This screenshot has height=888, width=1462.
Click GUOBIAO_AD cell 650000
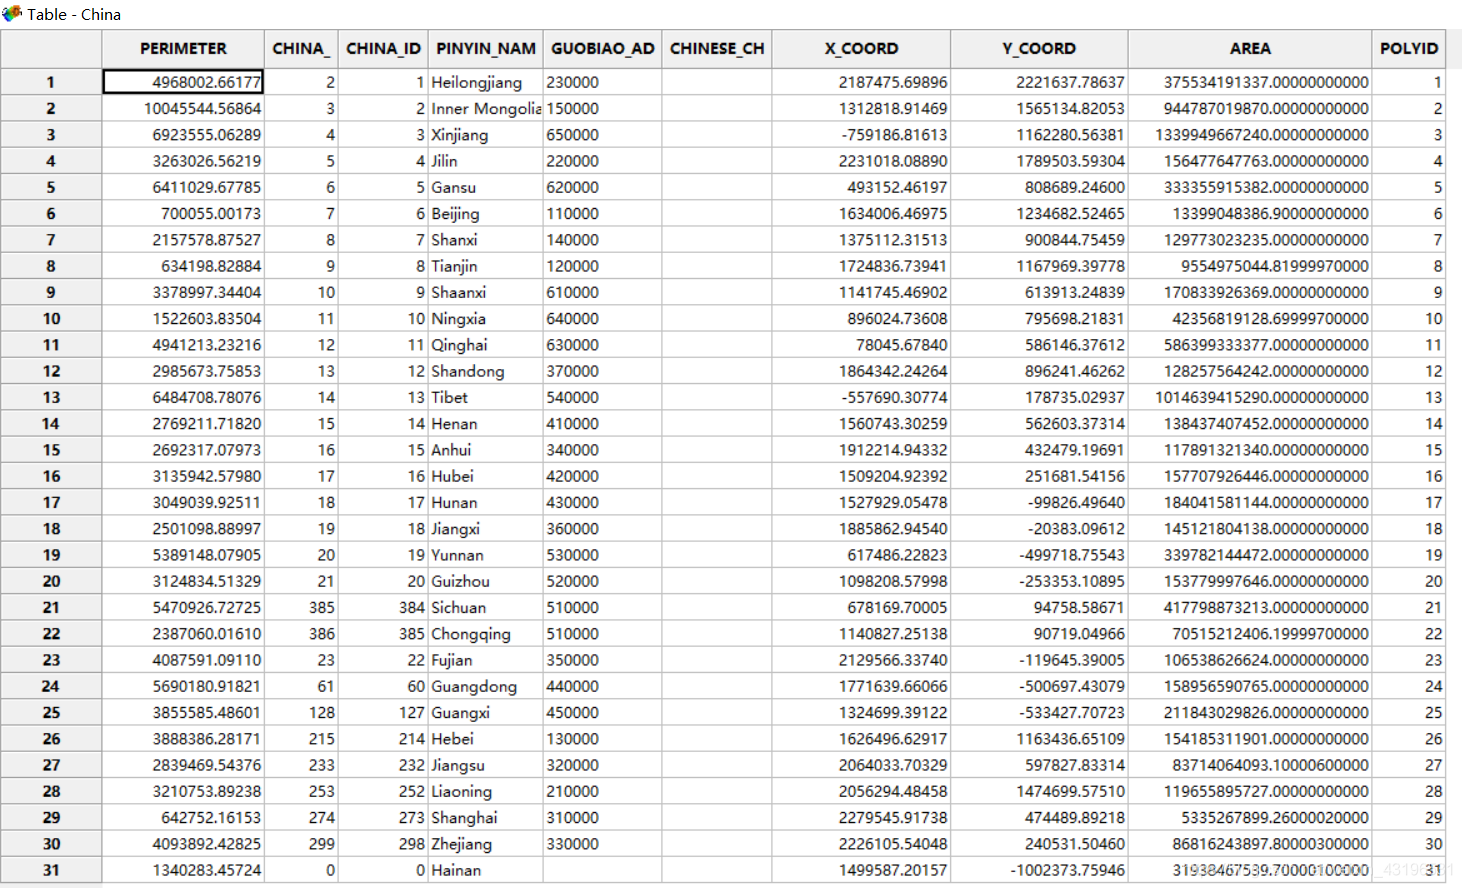click(x=602, y=134)
